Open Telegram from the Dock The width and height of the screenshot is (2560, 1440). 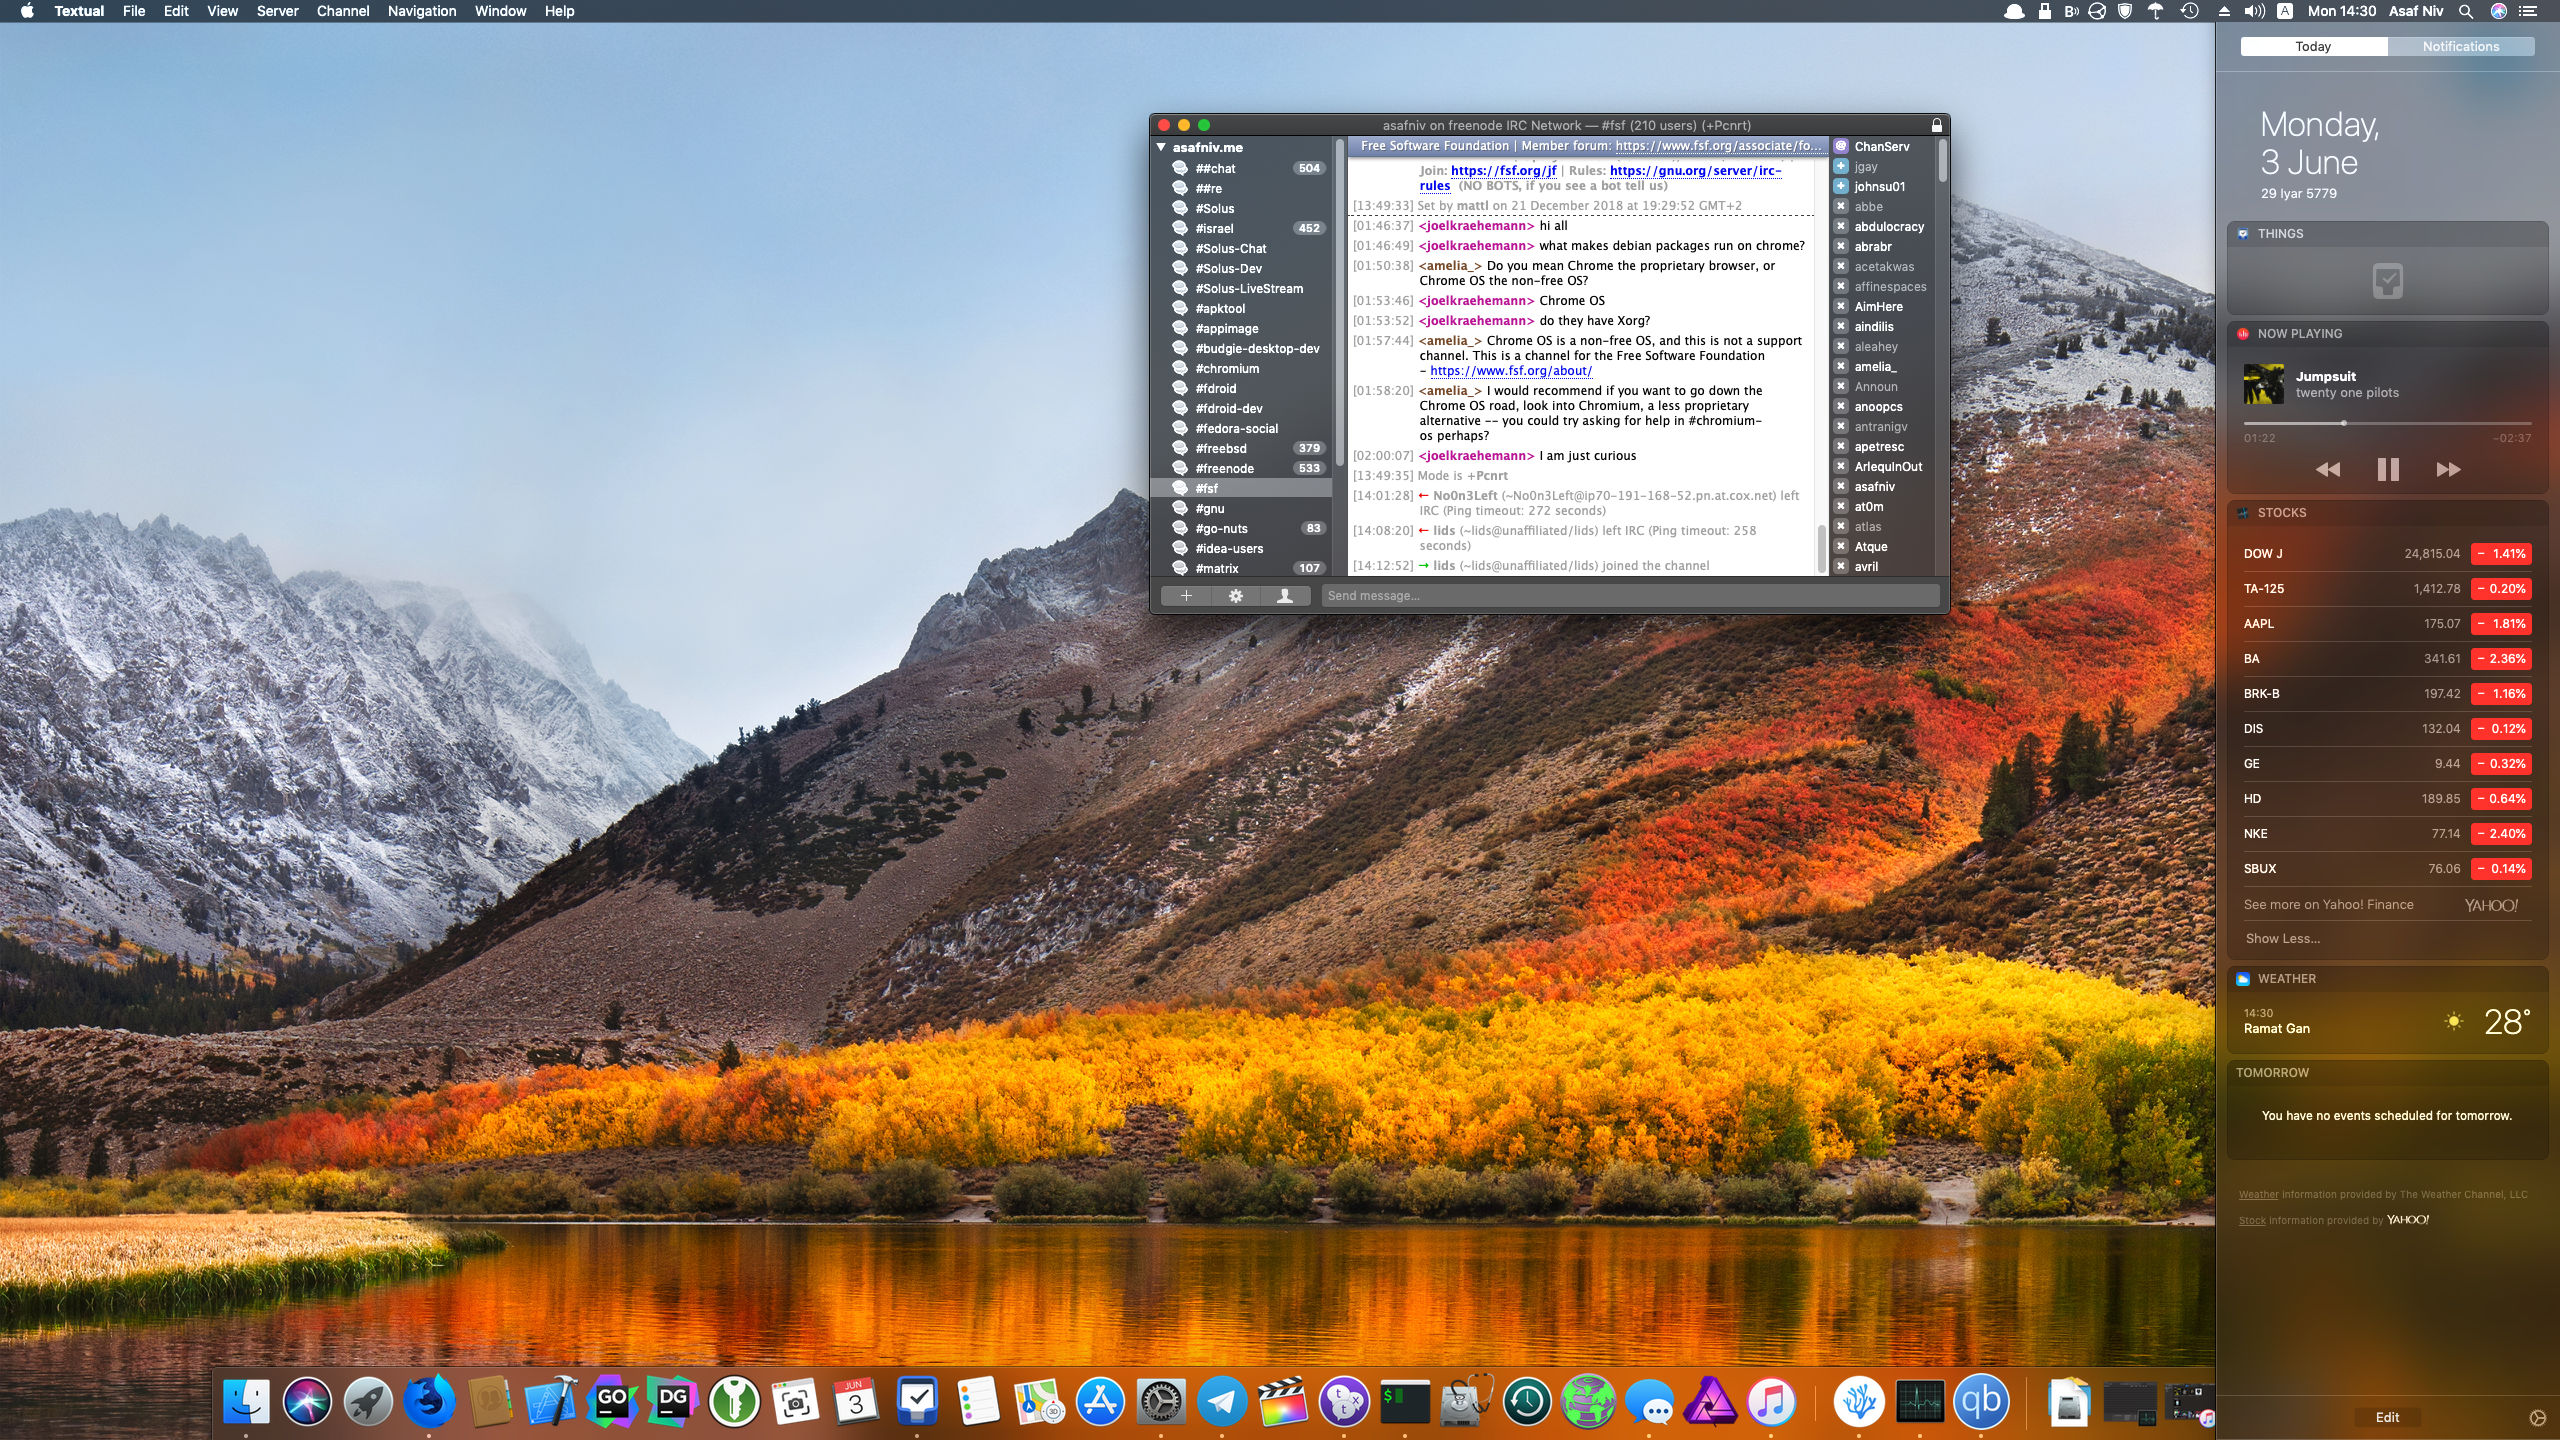click(1222, 1402)
